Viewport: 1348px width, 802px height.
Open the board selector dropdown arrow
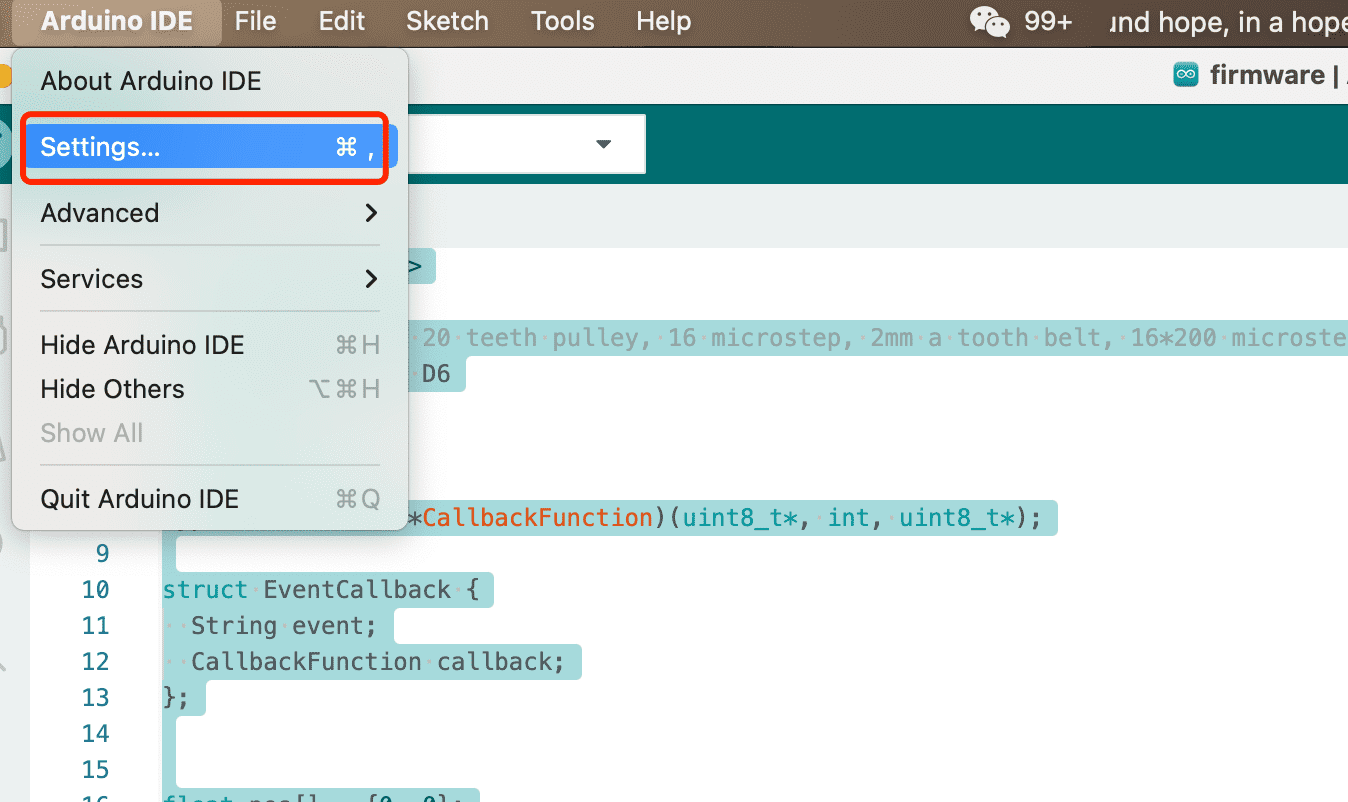(x=603, y=144)
